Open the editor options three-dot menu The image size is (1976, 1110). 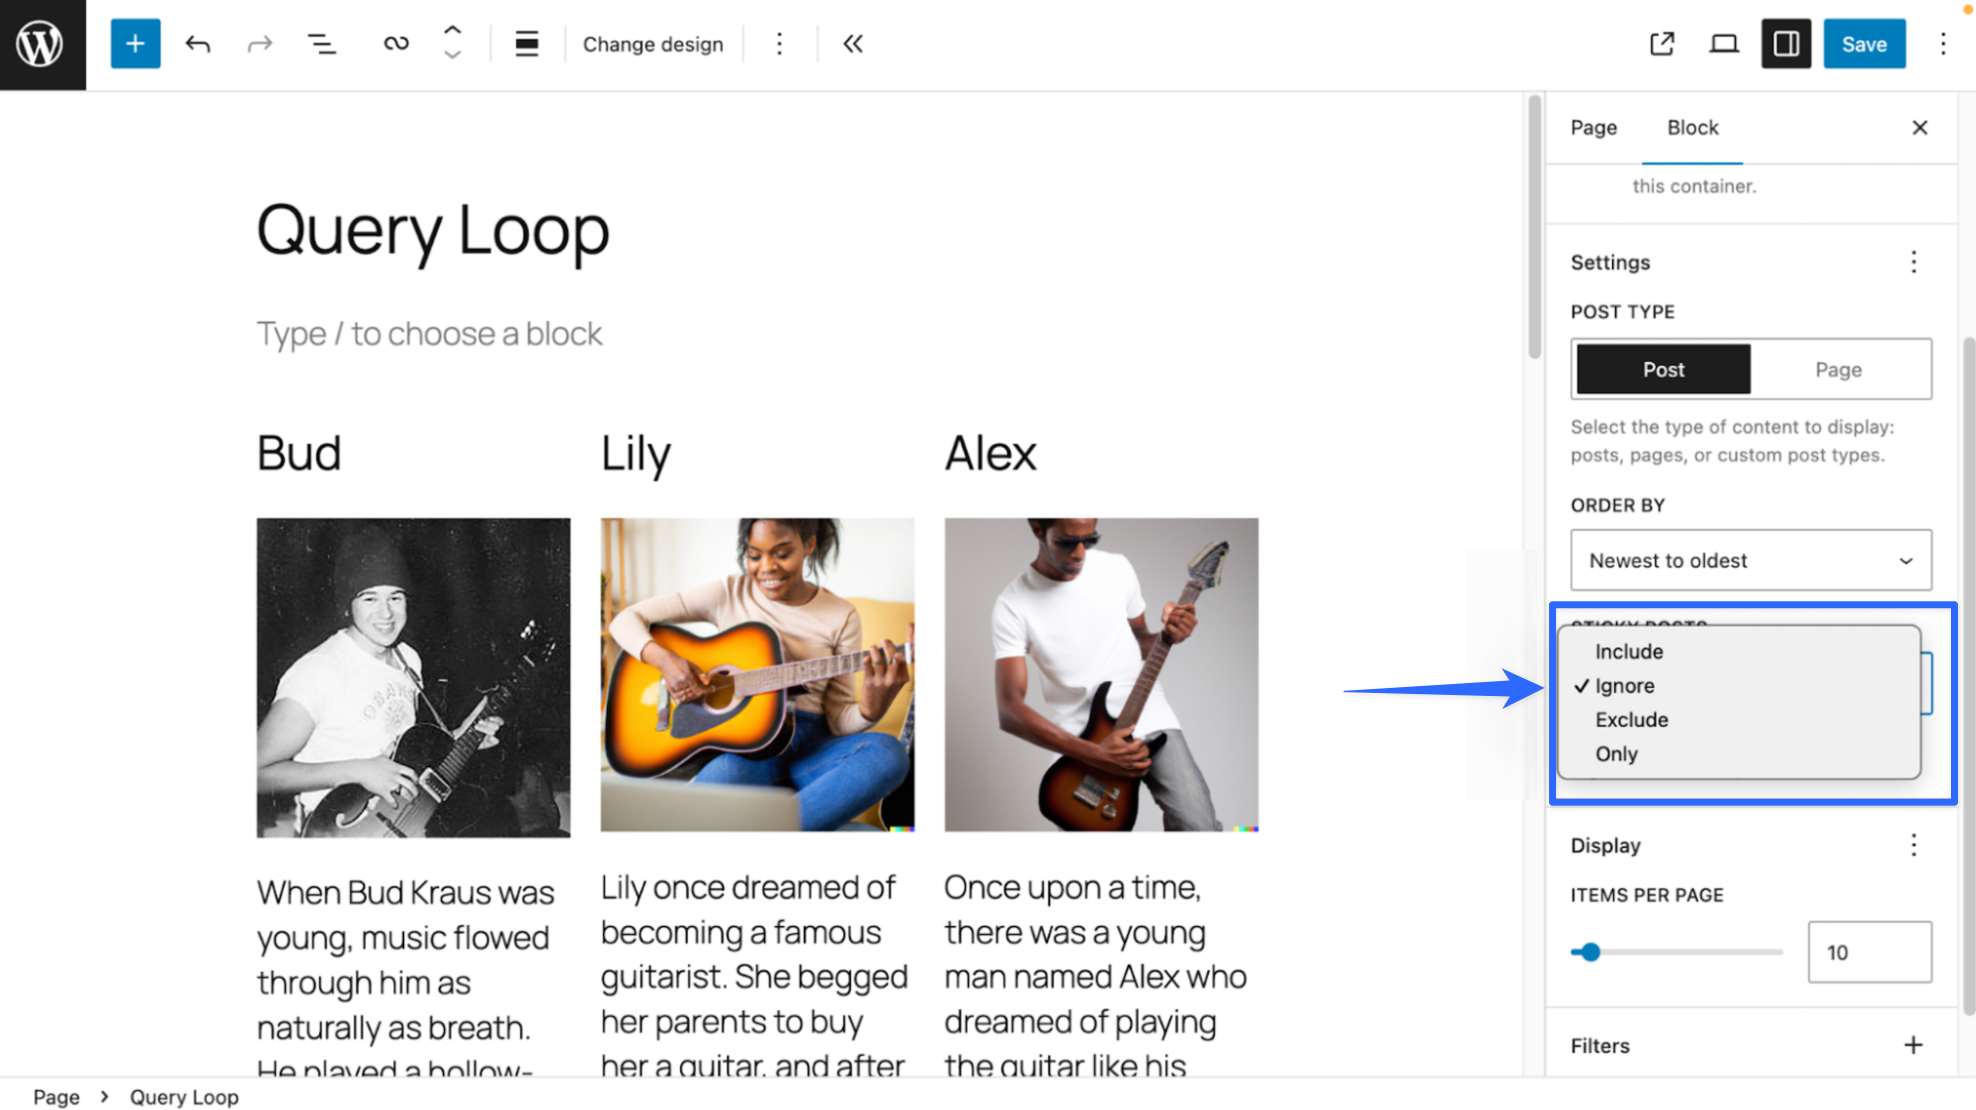tap(1943, 44)
